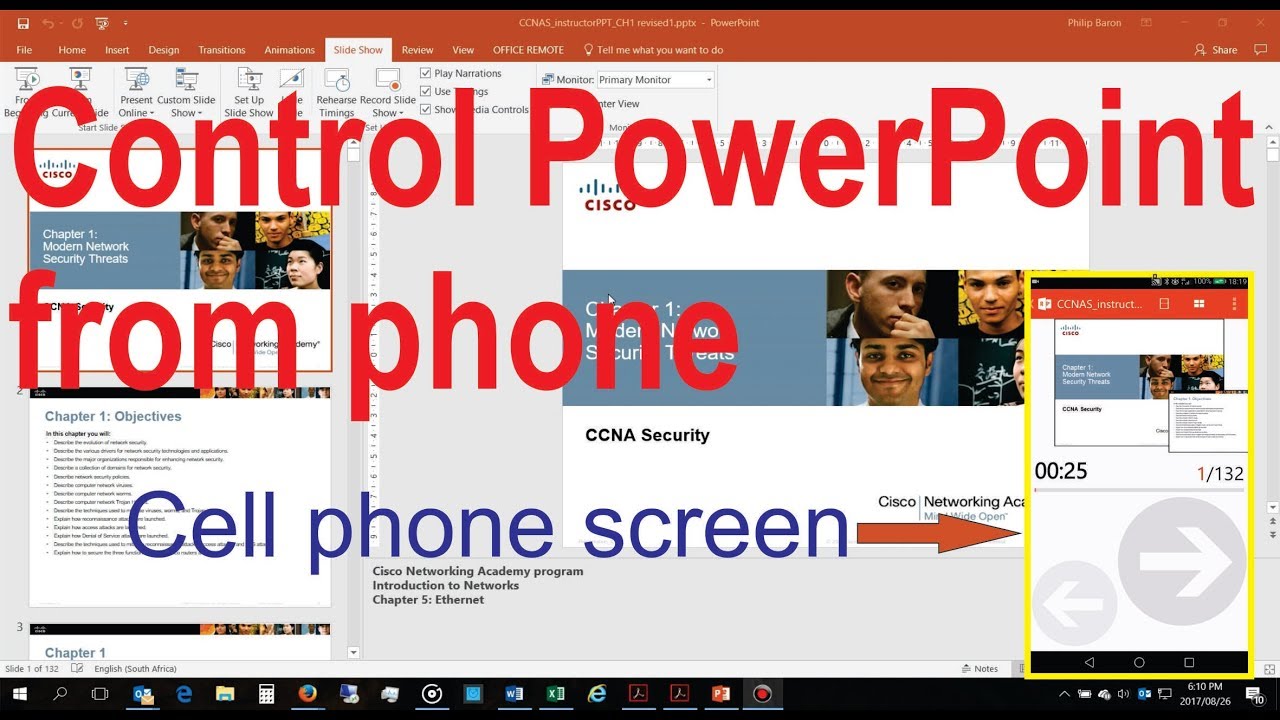Toggle Use Timings checkbox
Image resolution: width=1280 pixels, height=720 pixels.
coord(426,91)
